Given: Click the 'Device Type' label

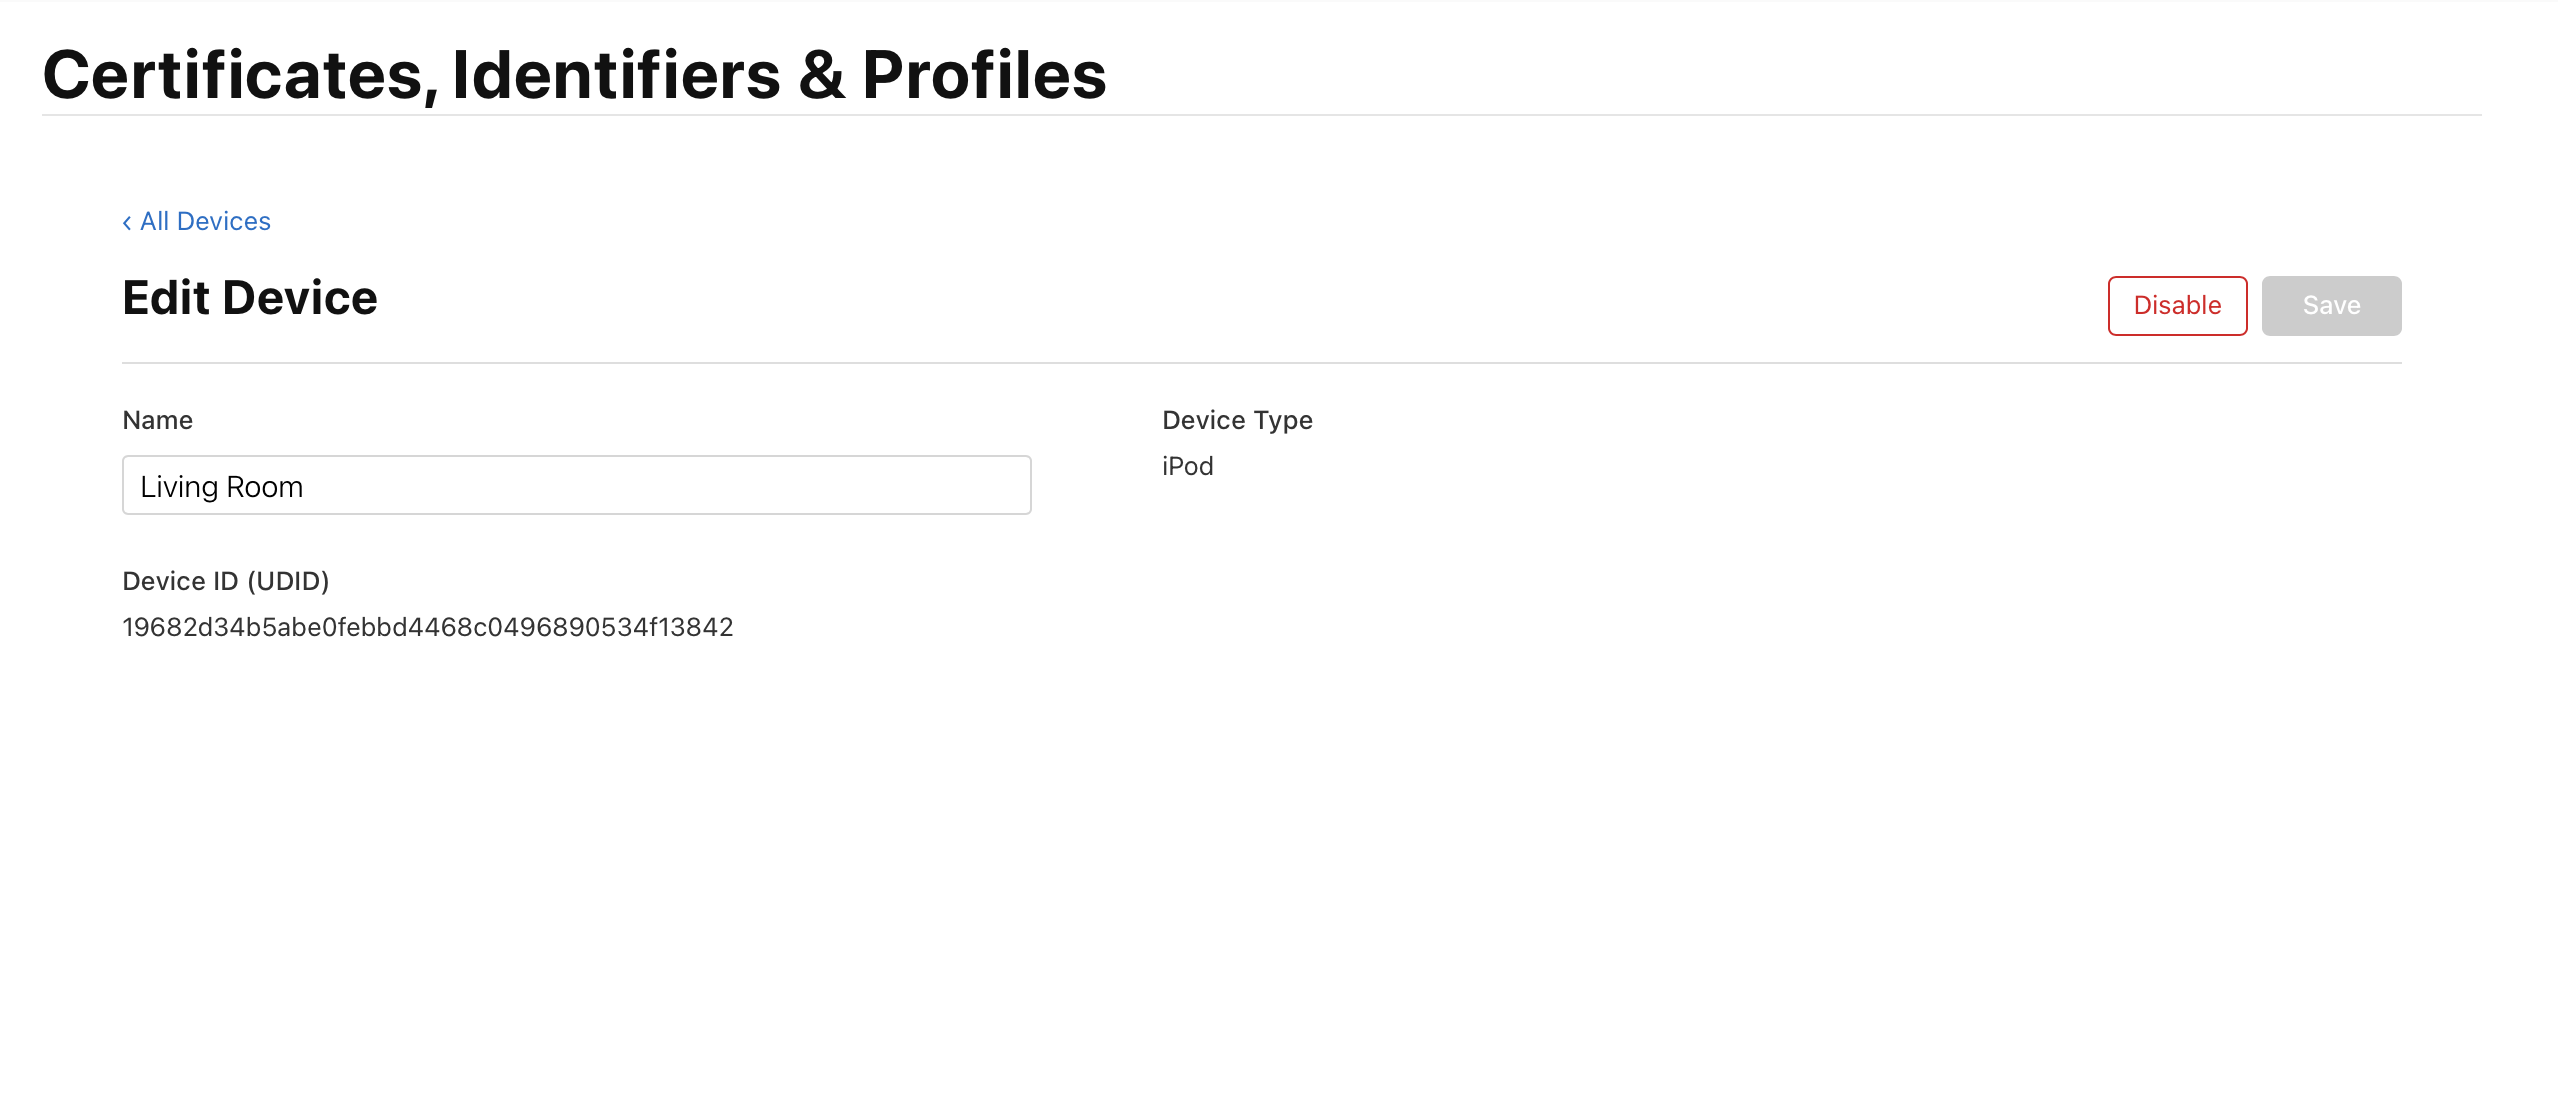Looking at the screenshot, I should click(1236, 420).
